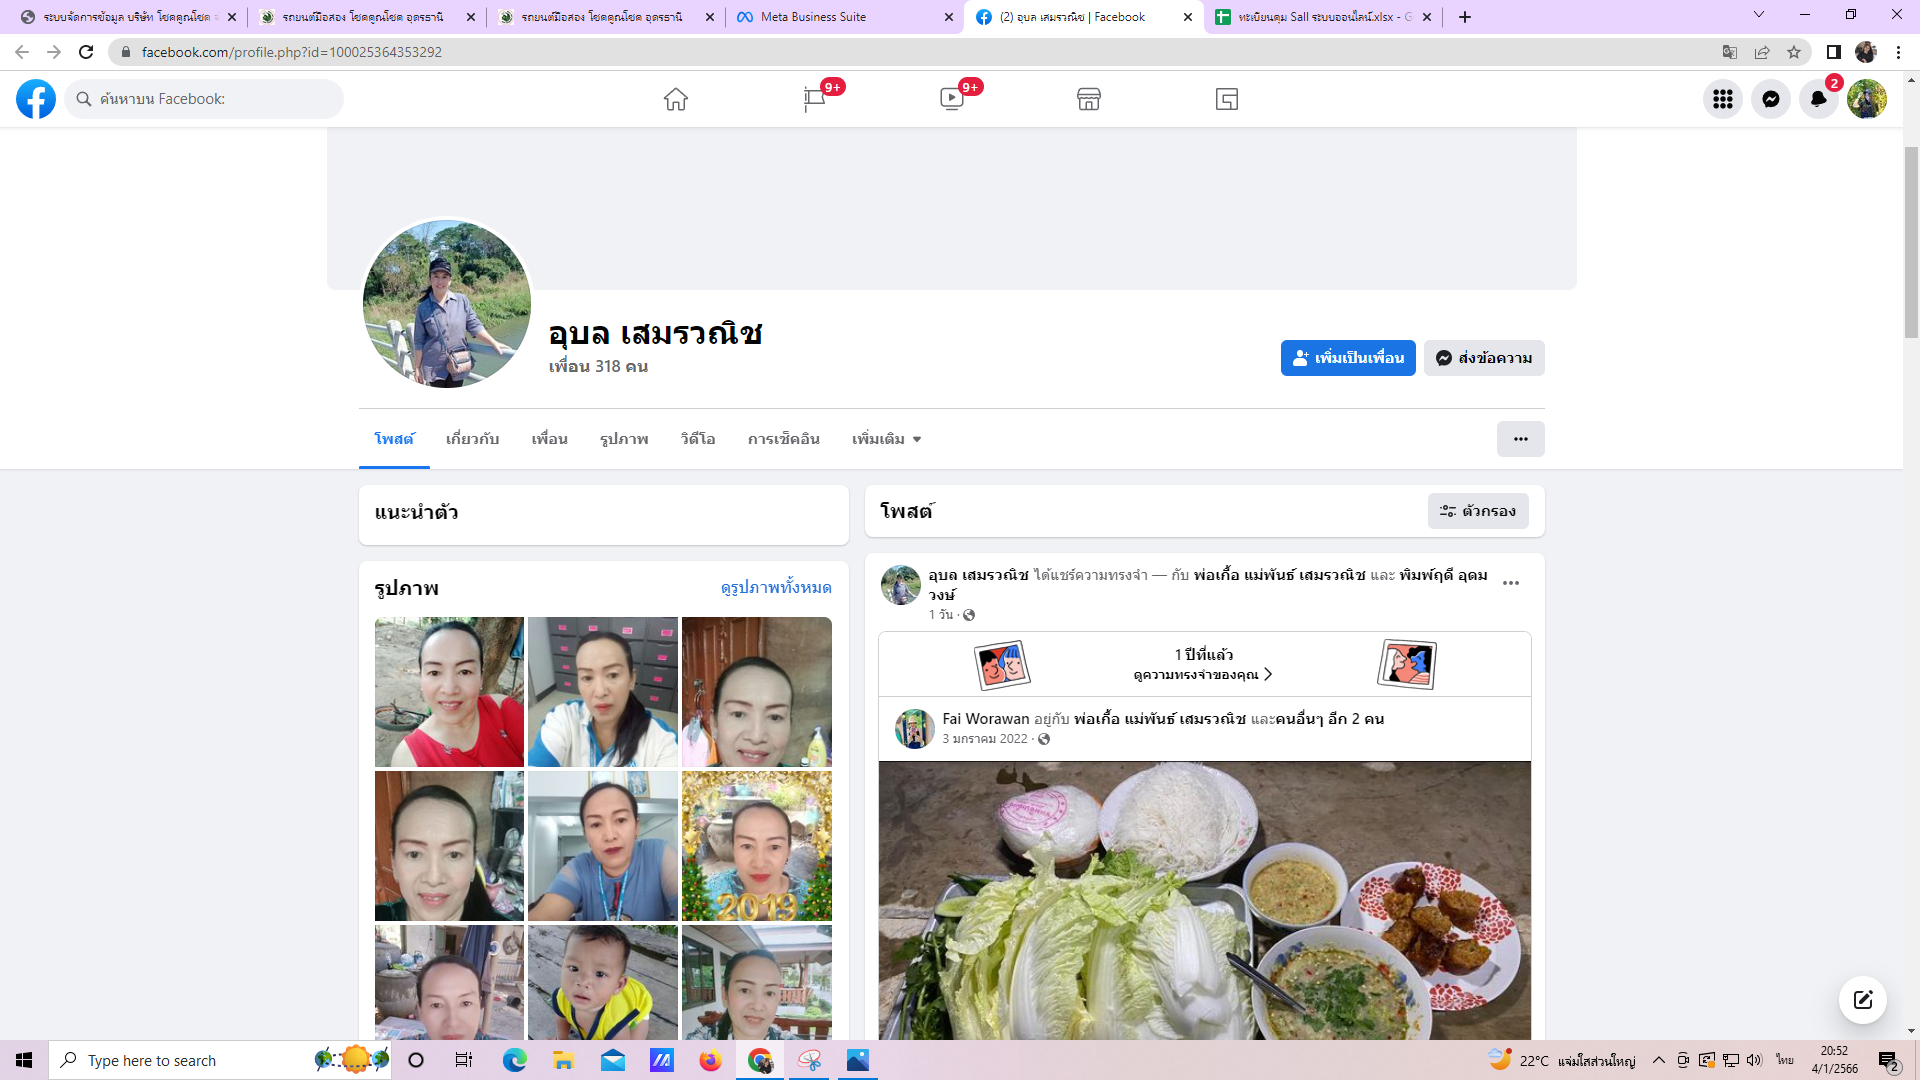
Task: Expand the เพิ่มเติม dropdown in profile tabs
Action: pyautogui.click(x=886, y=439)
